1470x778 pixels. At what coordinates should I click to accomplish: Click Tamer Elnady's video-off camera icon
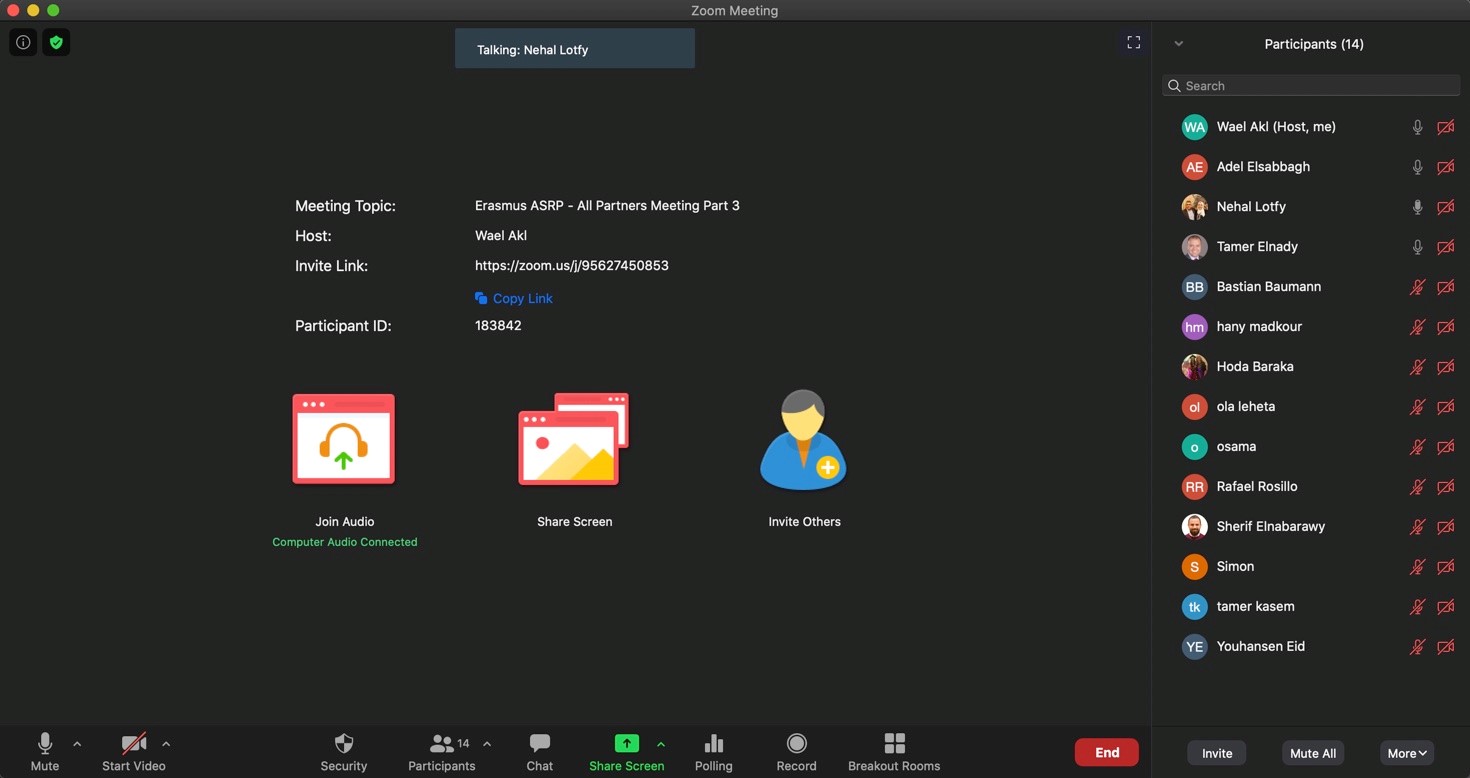(x=1446, y=247)
